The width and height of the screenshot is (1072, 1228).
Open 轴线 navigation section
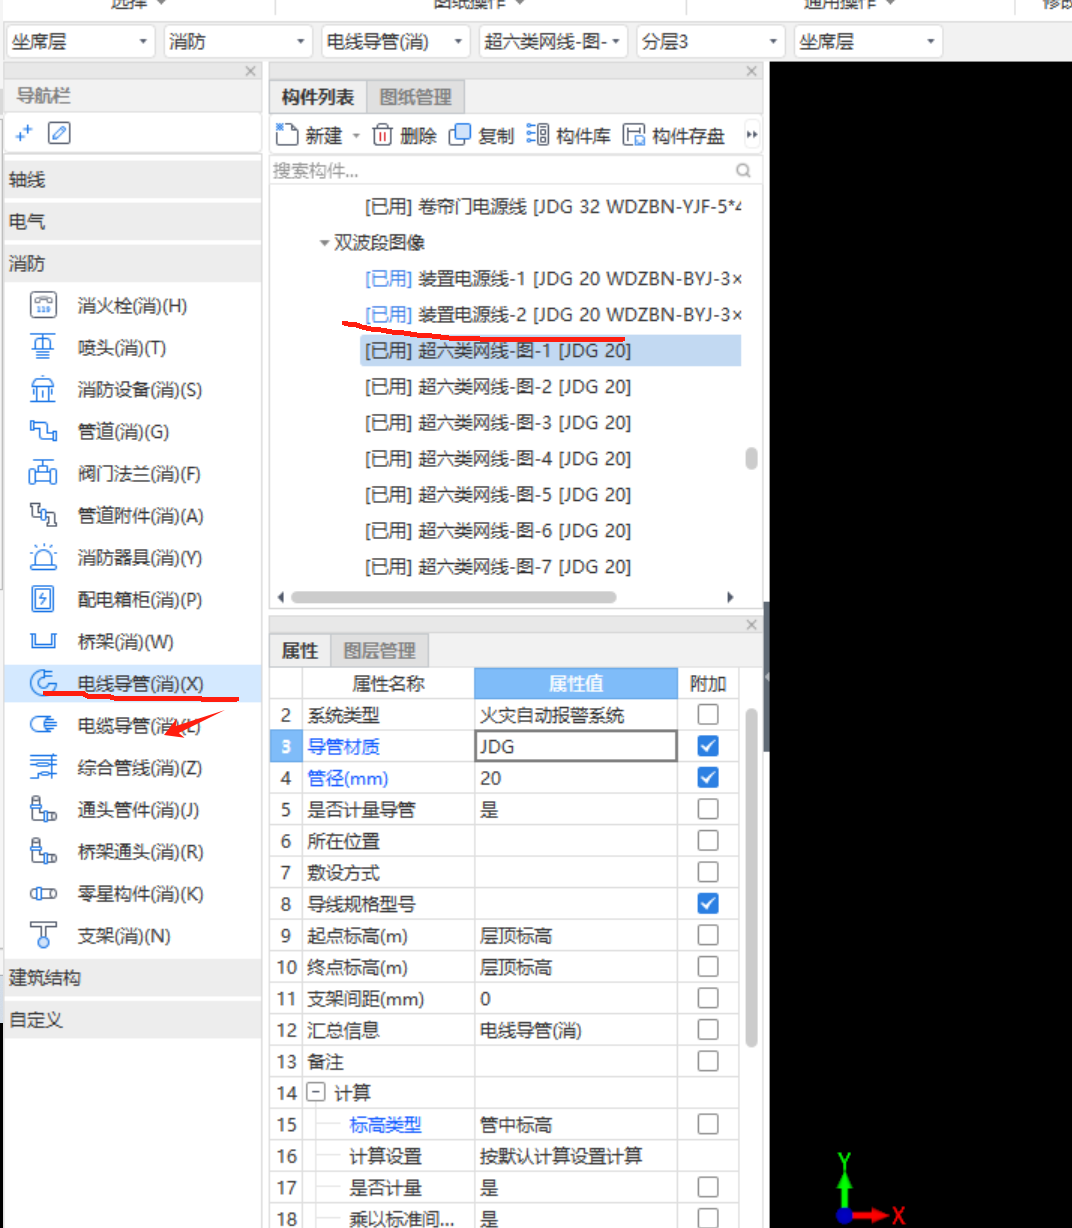click(x=132, y=180)
